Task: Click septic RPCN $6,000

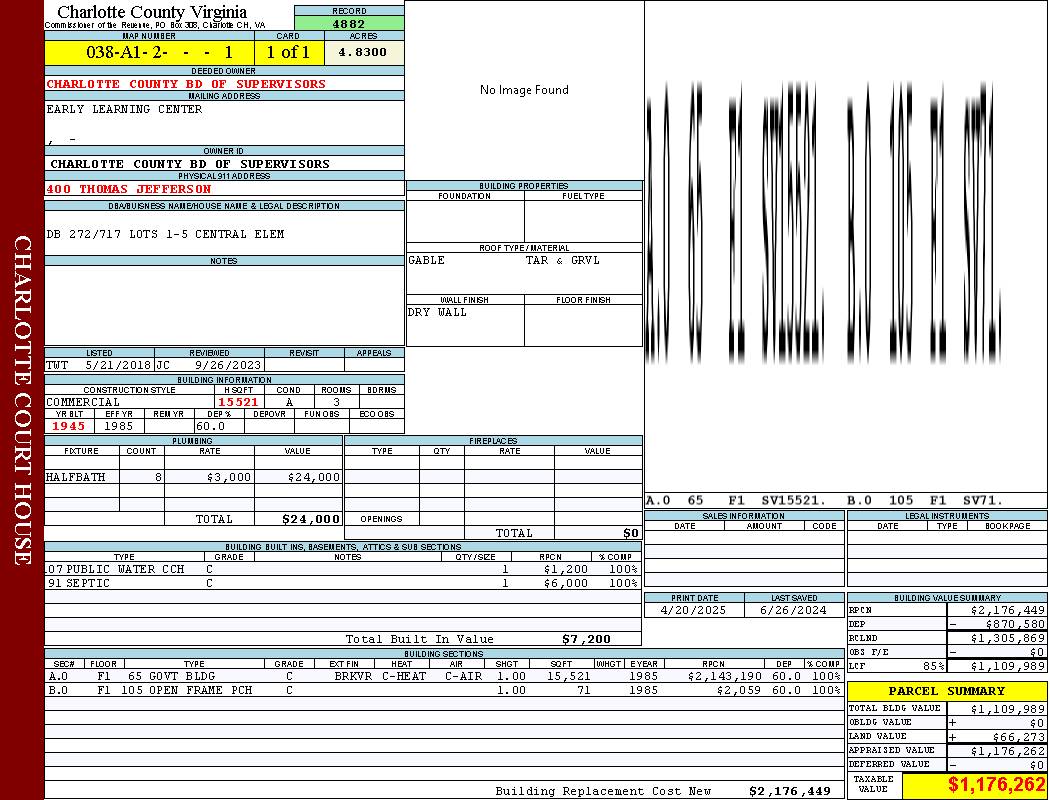Action: point(566,583)
